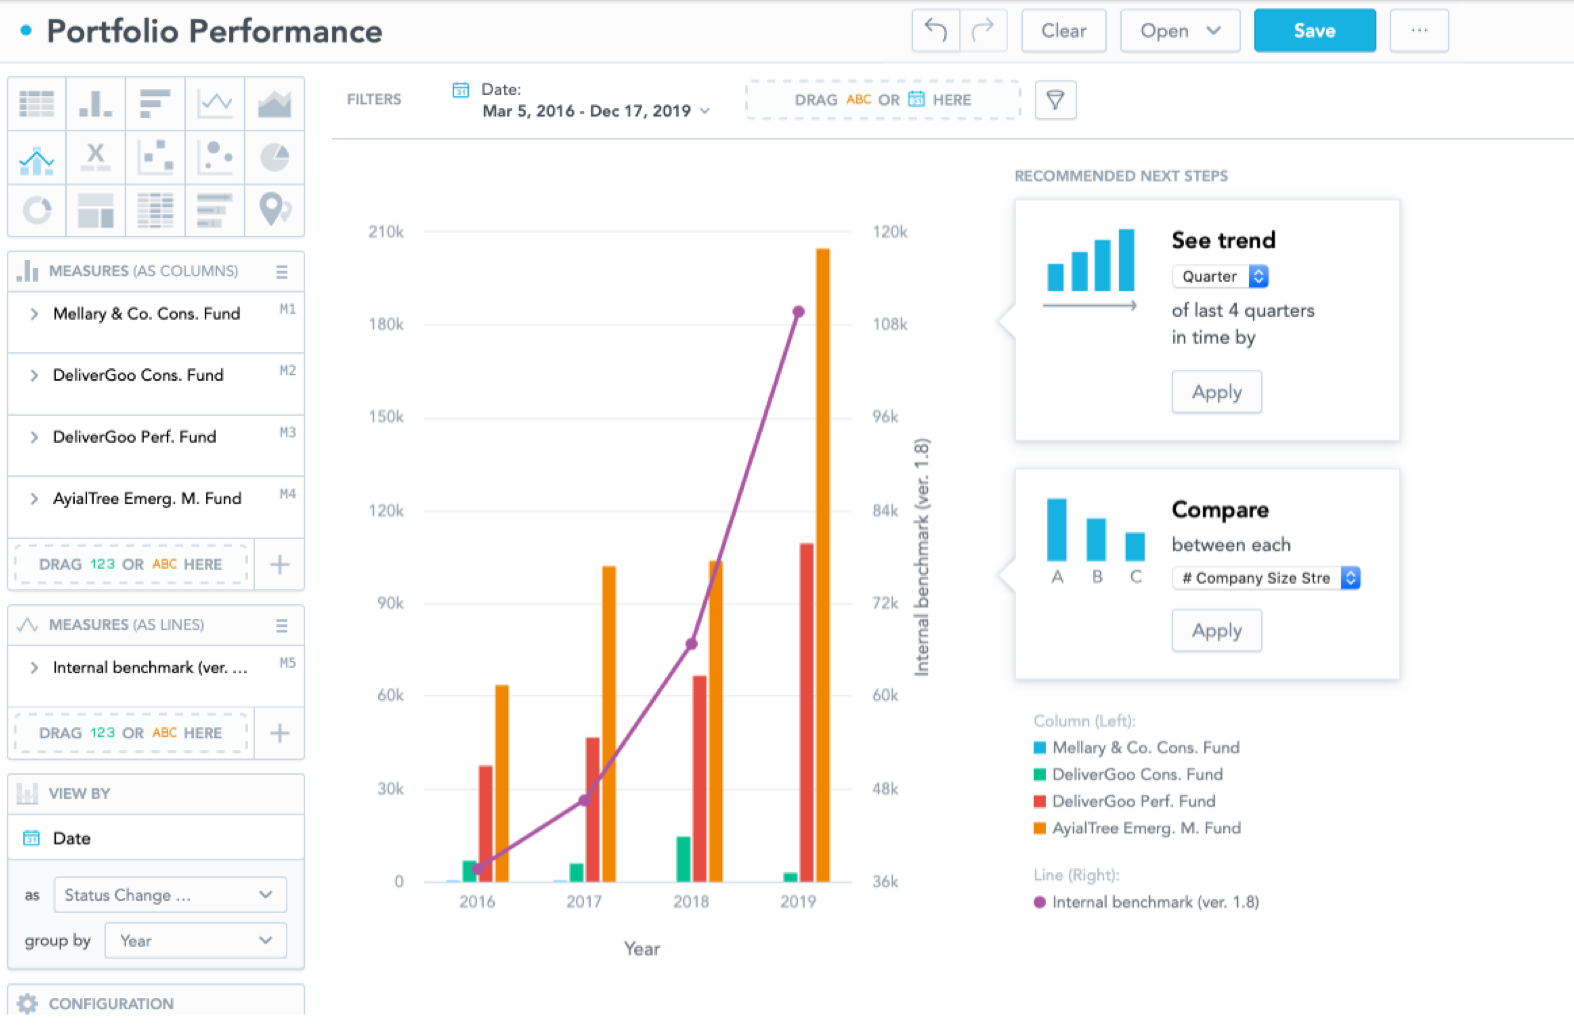Click the M5 measure label
1574x1028 pixels.
point(288,663)
